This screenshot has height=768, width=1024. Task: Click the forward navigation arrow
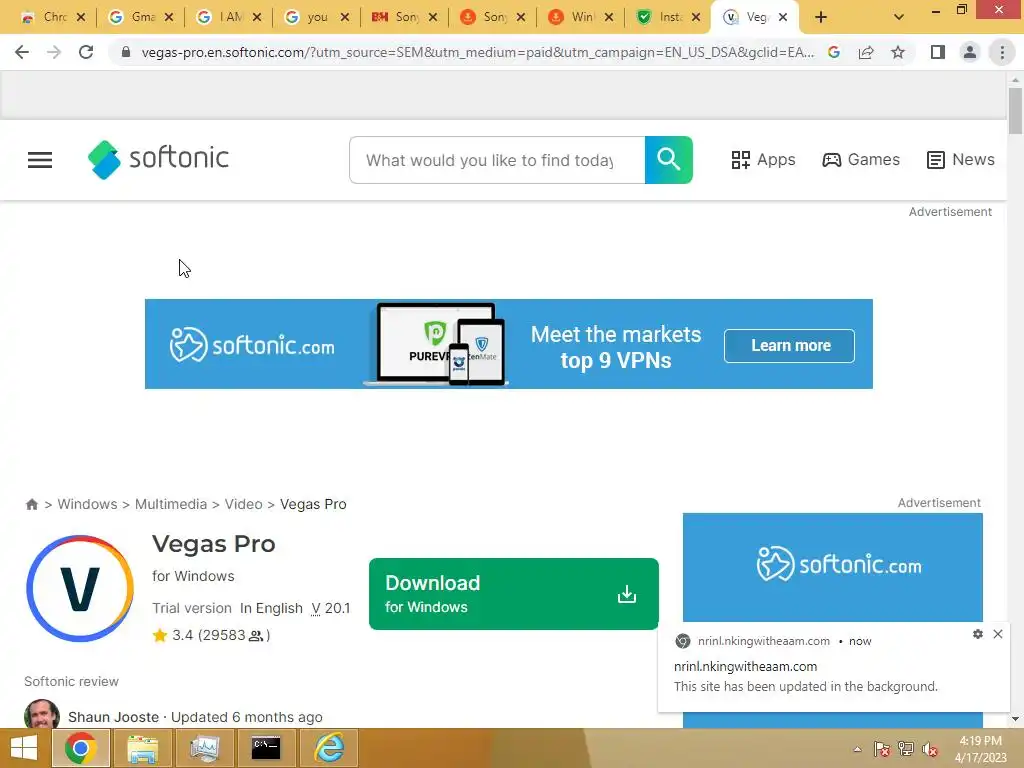click(54, 52)
